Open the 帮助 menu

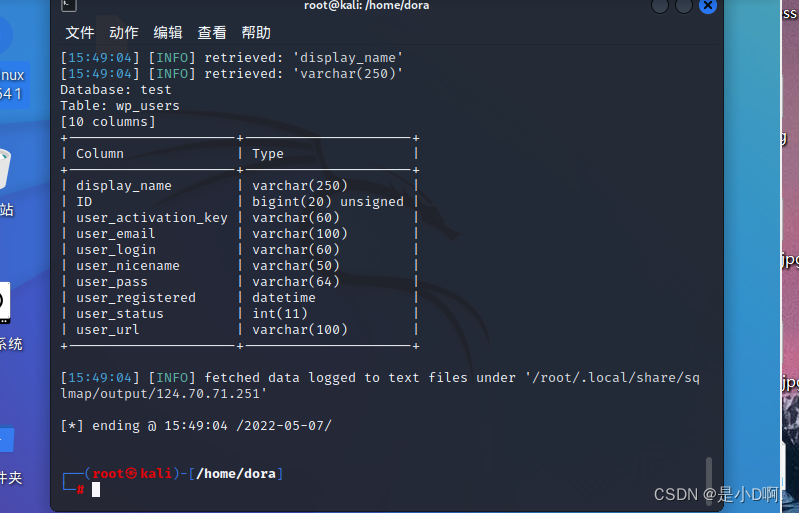tap(256, 33)
